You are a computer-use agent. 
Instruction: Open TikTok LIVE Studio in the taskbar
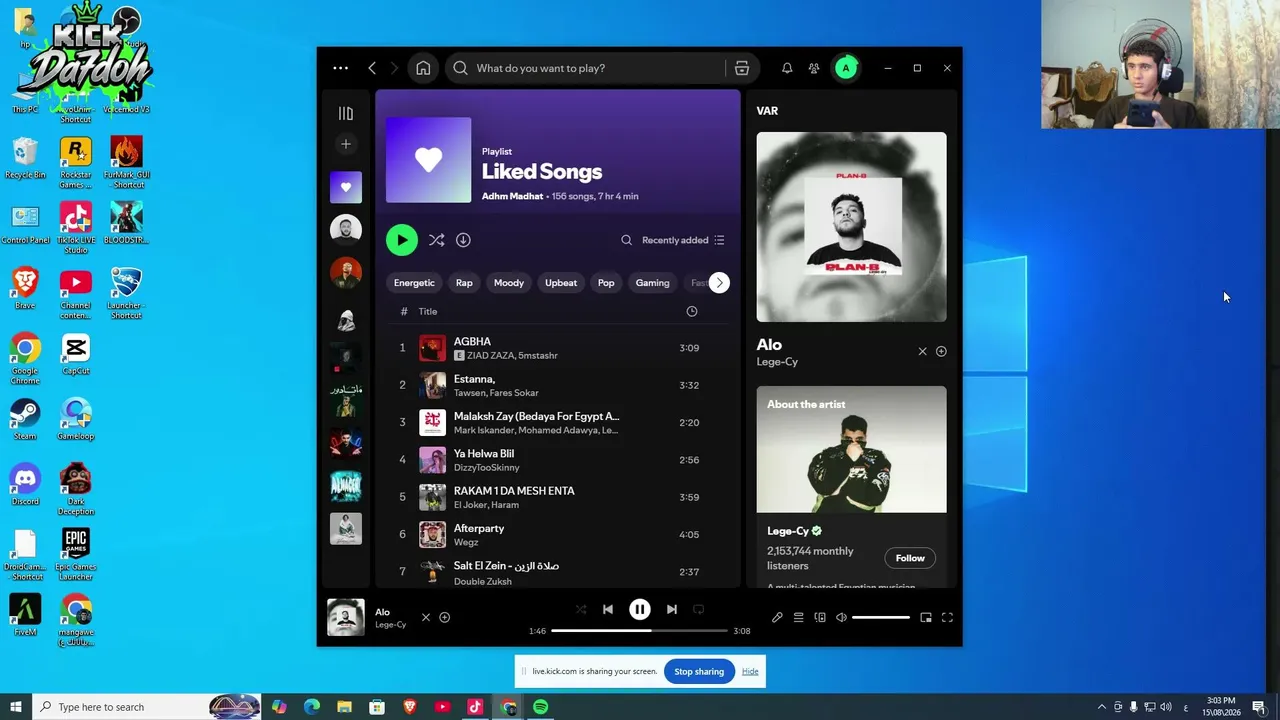pyautogui.click(x=475, y=707)
